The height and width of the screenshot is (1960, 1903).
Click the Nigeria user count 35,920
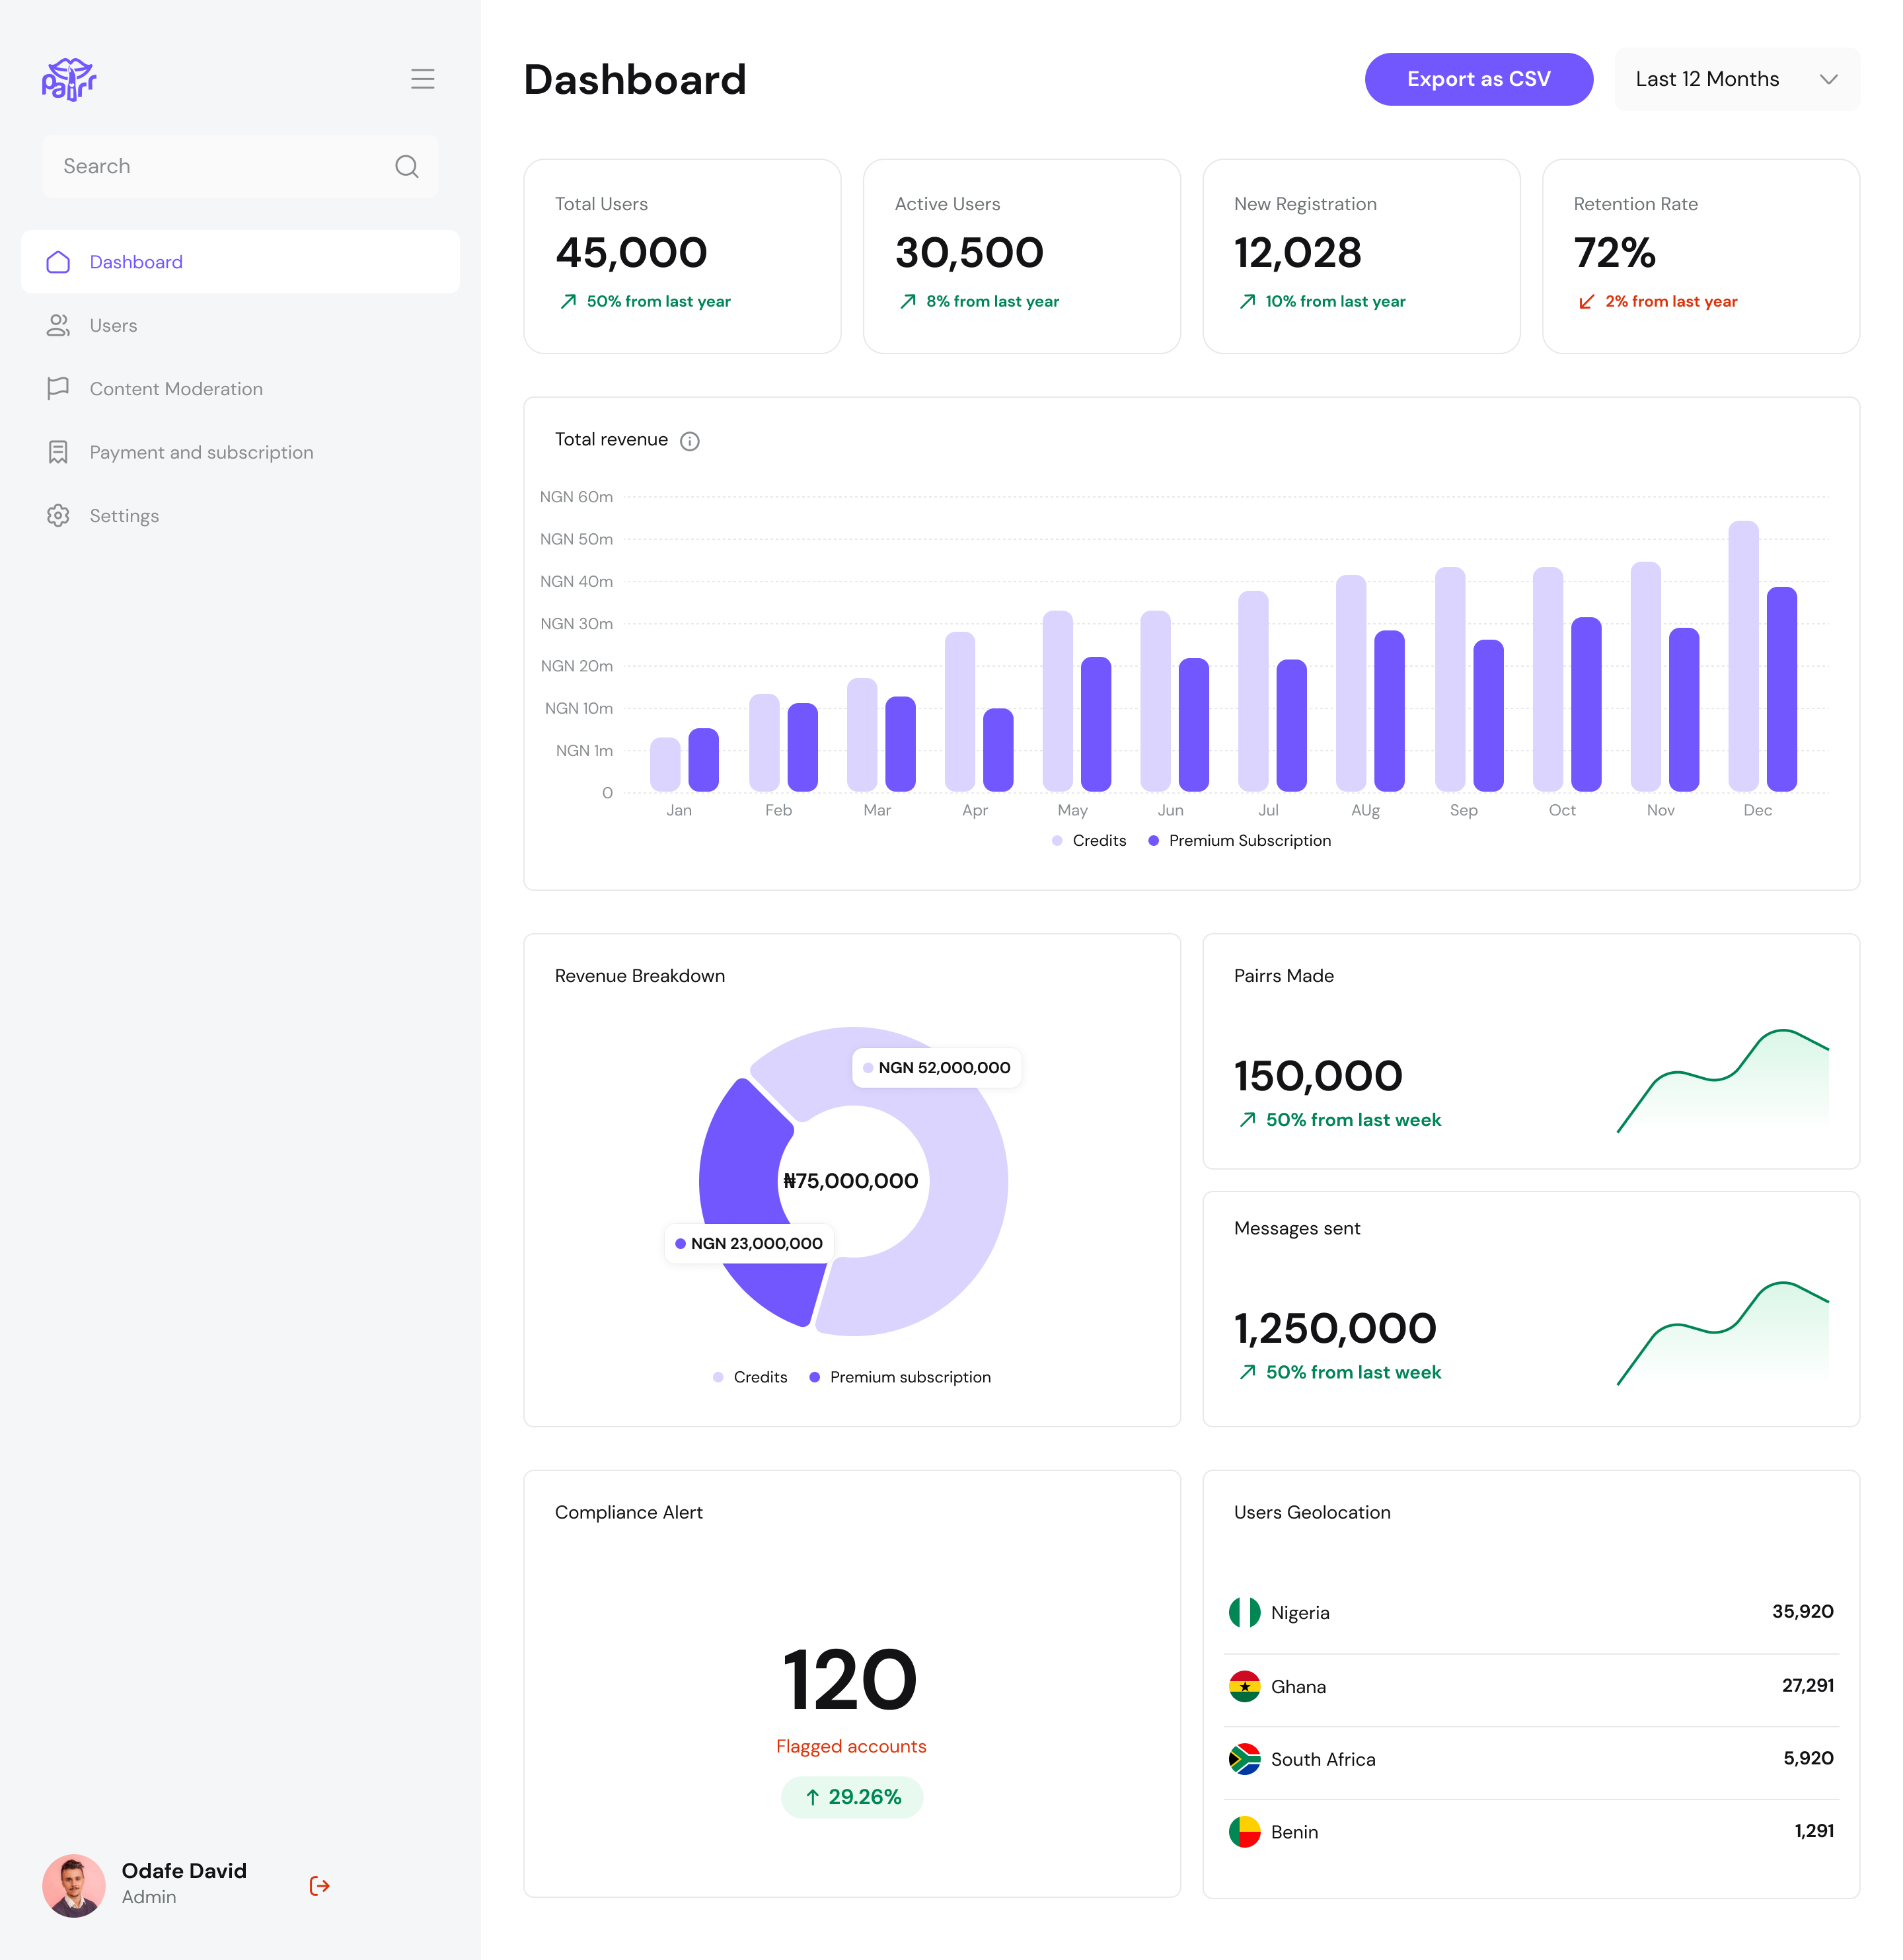[1802, 1611]
